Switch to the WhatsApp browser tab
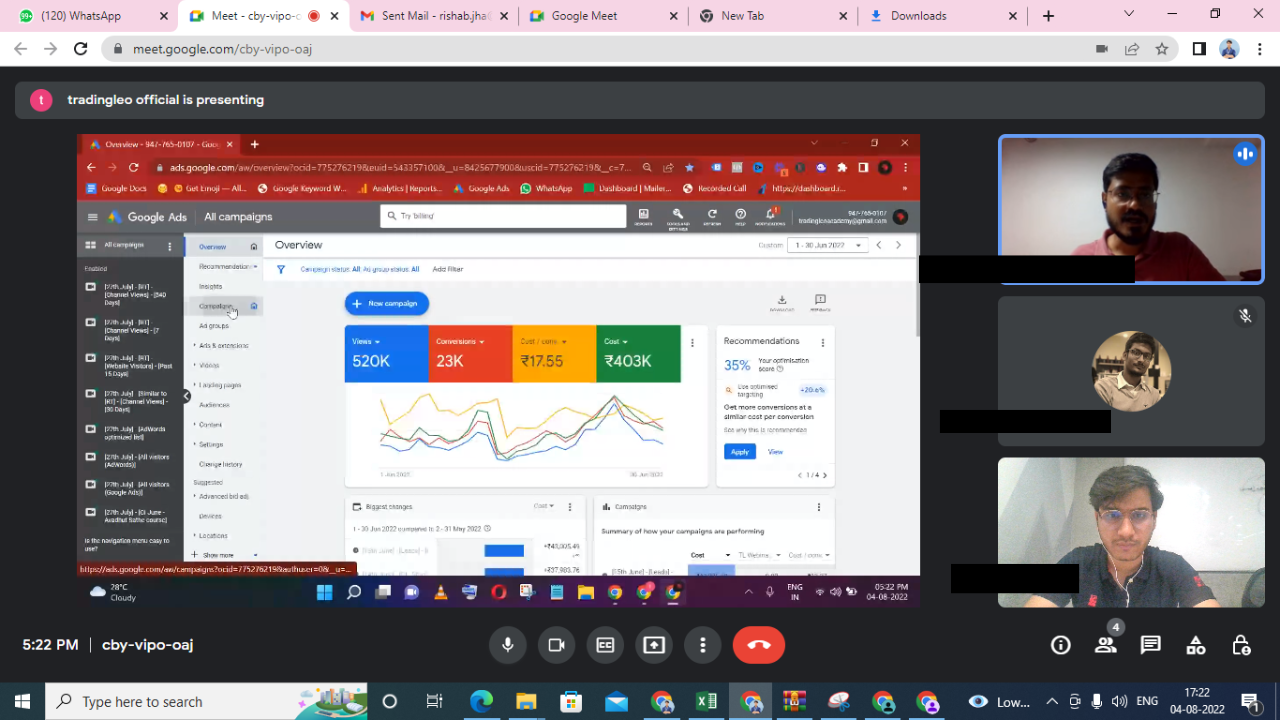1280x720 pixels. pos(94,16)
